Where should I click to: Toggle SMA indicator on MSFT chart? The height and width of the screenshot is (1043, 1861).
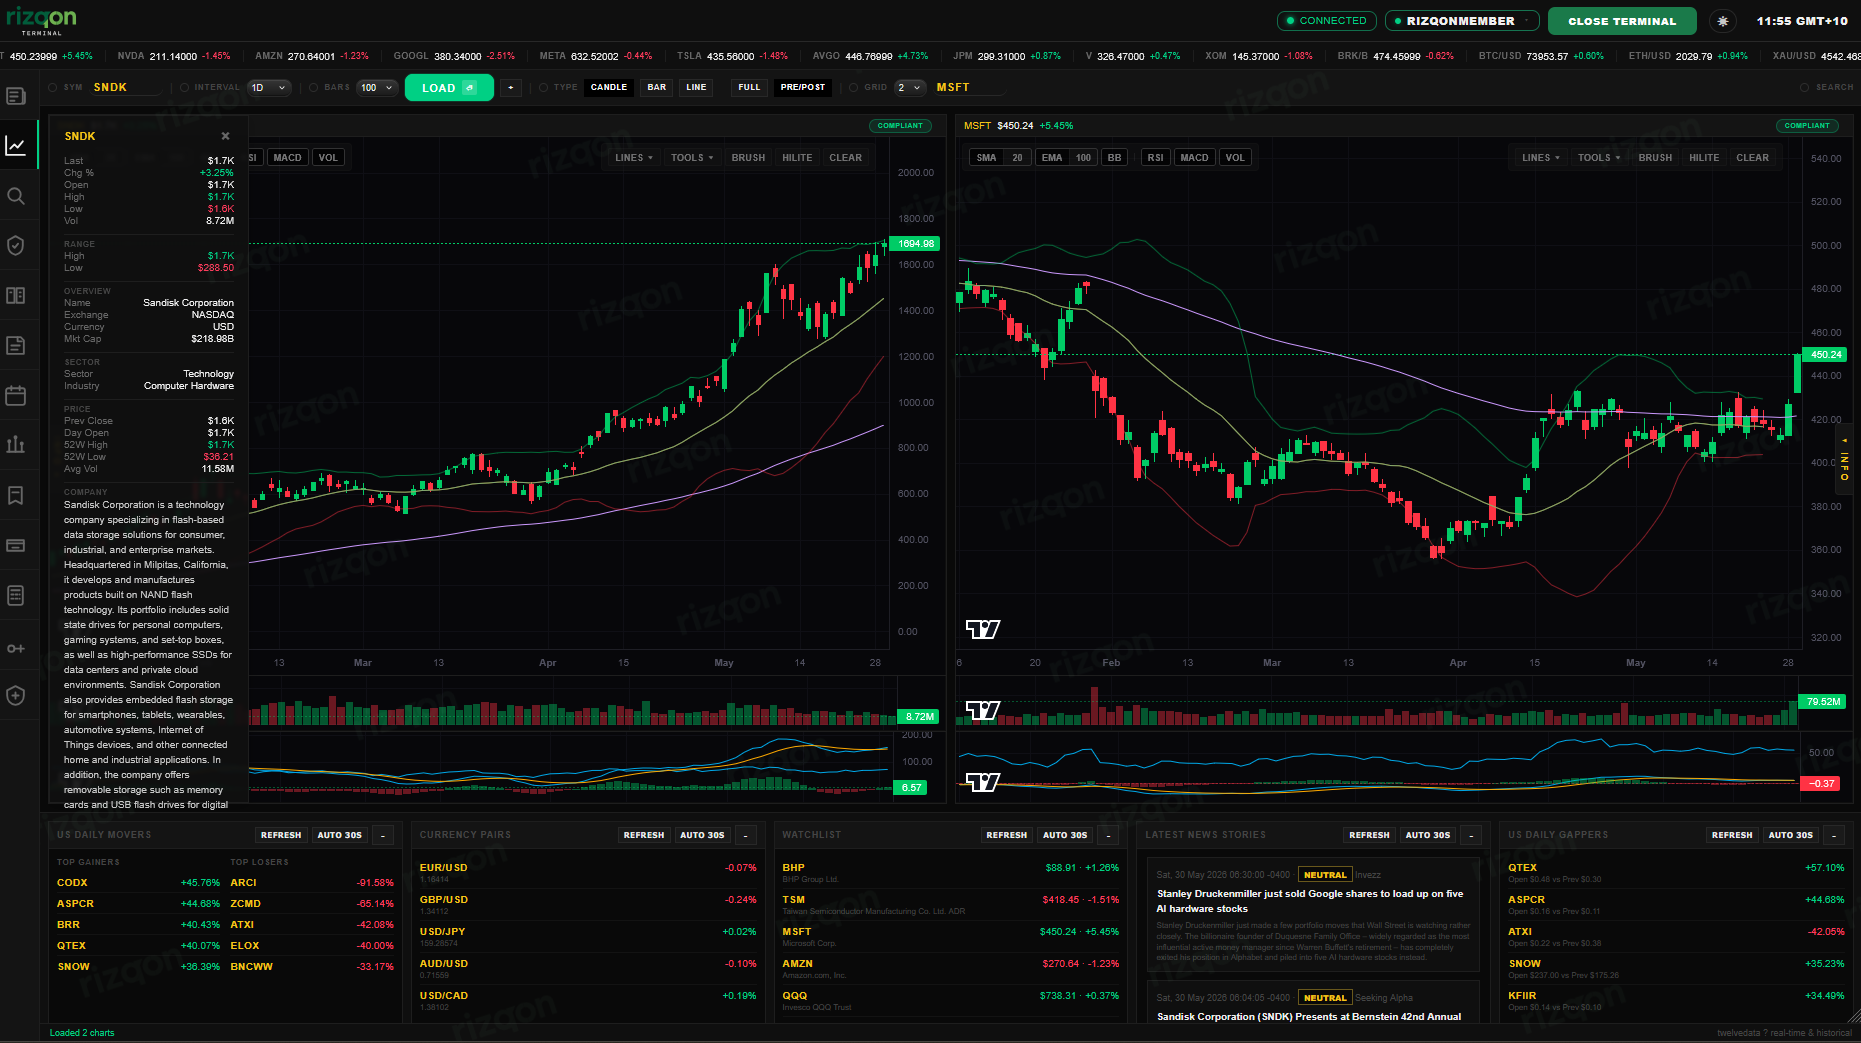(986, 158)
